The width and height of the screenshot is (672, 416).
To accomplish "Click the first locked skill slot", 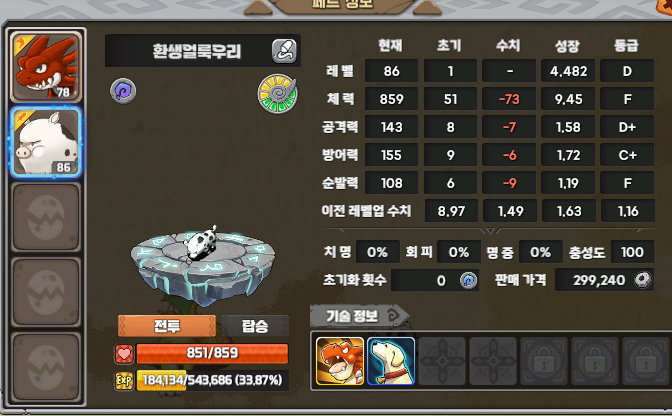I will click(x=544, y=361).
